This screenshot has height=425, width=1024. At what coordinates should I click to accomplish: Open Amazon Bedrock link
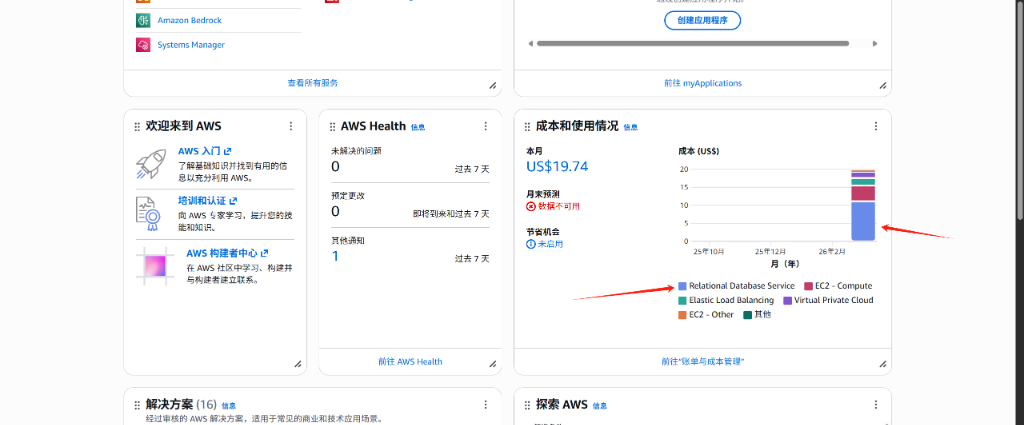point(189,20)
